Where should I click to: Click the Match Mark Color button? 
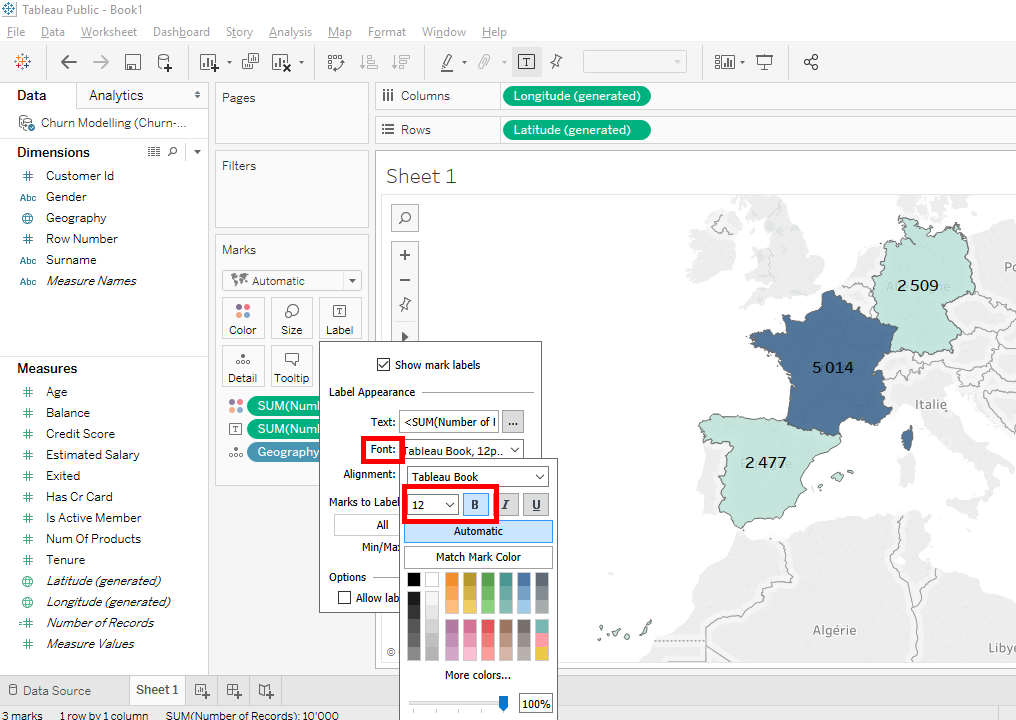(478, 557)
